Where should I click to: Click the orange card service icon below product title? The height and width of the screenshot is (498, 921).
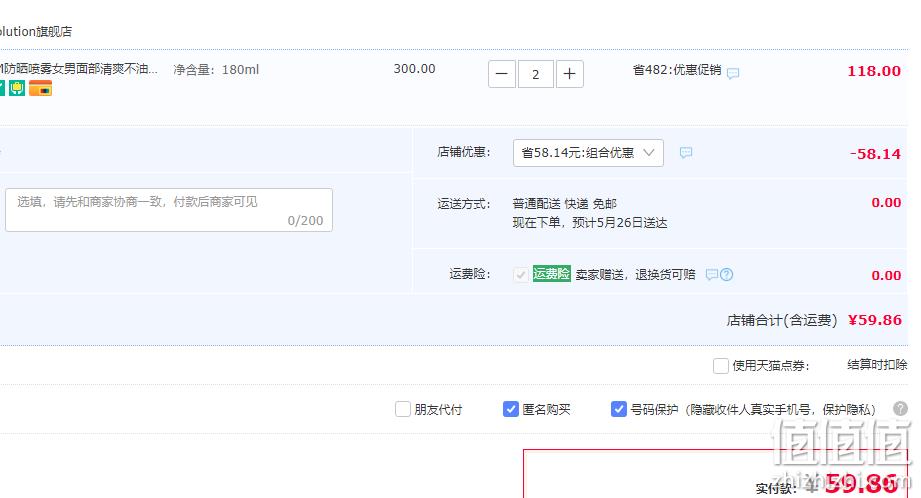tap(41, 89)
